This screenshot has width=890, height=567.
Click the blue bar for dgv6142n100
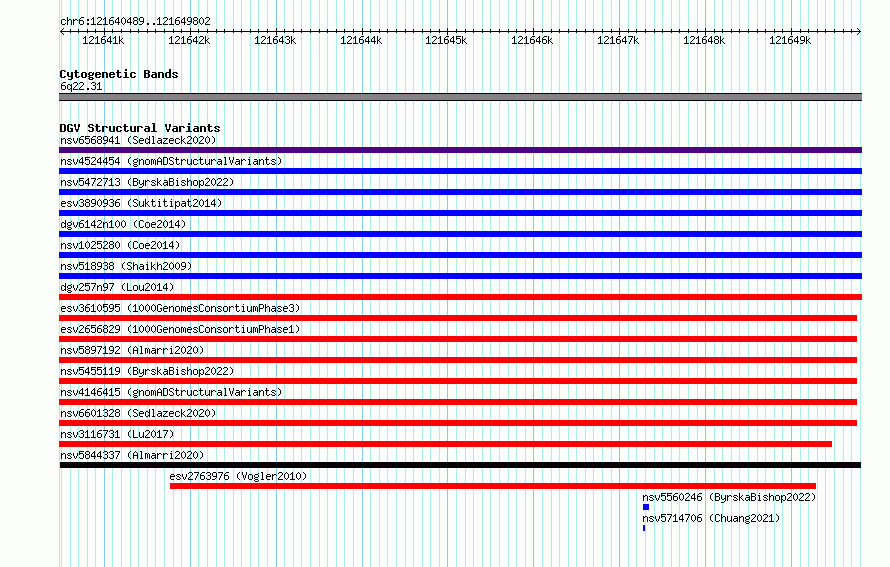460,234
